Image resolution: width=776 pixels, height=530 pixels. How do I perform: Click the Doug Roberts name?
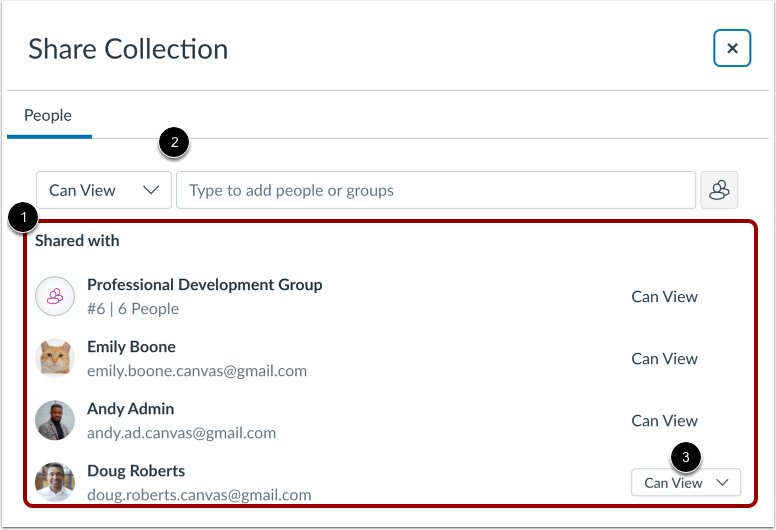click(136, 471)
